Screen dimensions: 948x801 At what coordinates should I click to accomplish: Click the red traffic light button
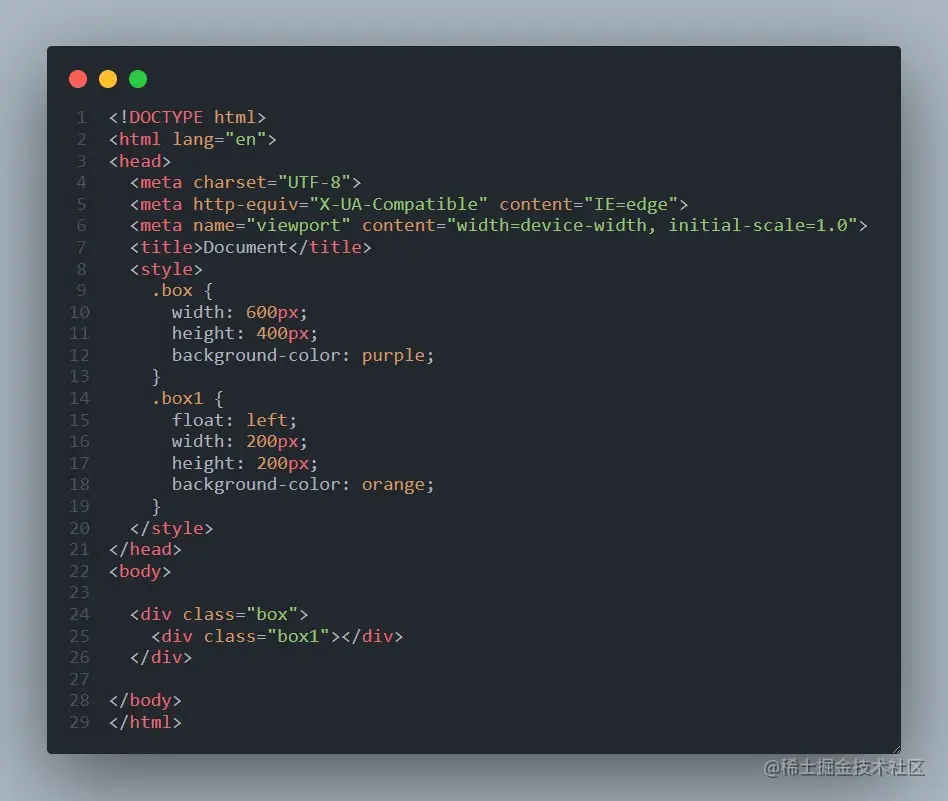point(78,79)
